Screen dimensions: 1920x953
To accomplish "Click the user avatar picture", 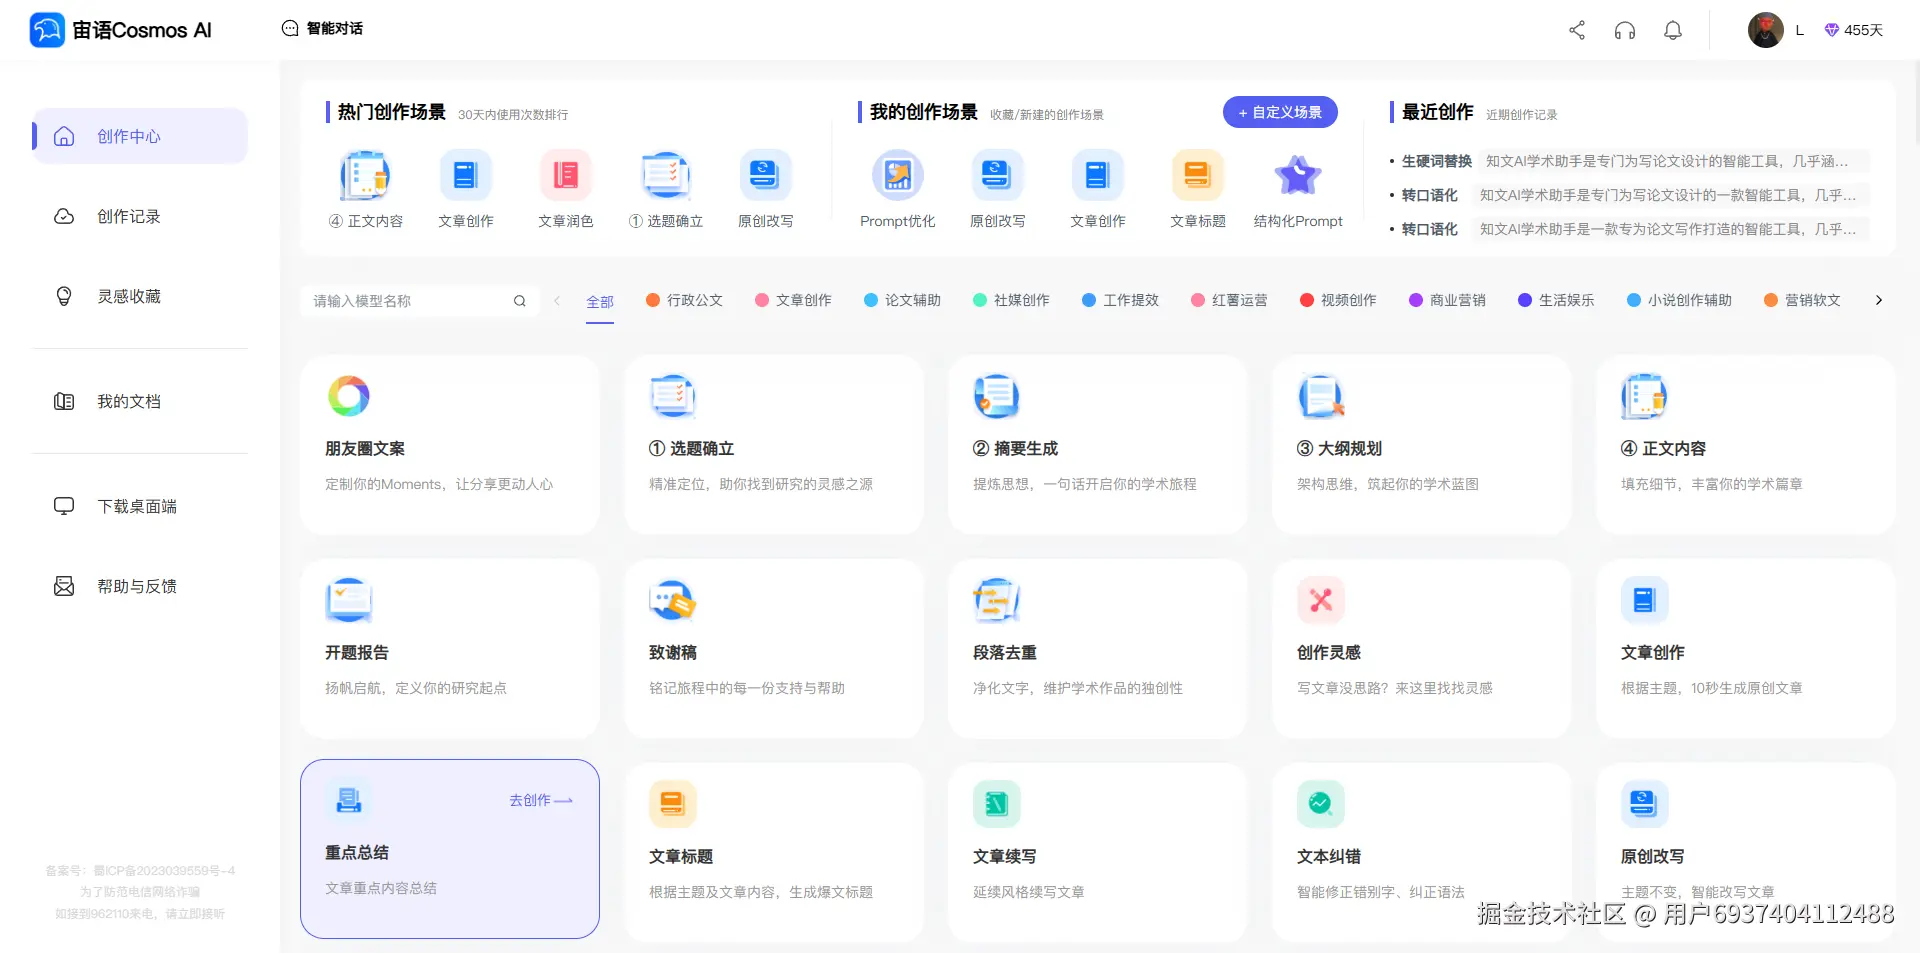I will point(1766,30).
